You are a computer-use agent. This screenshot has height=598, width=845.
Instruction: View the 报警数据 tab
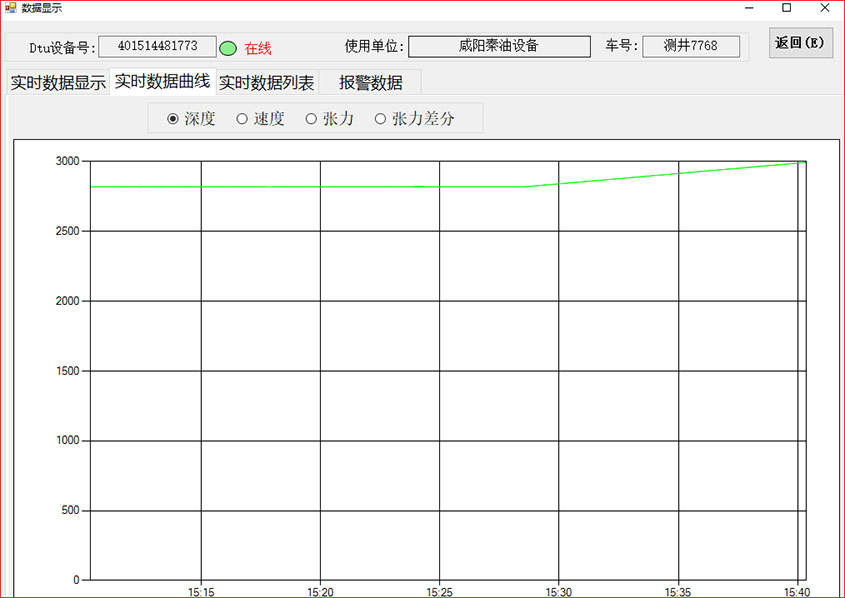[368, 82]
